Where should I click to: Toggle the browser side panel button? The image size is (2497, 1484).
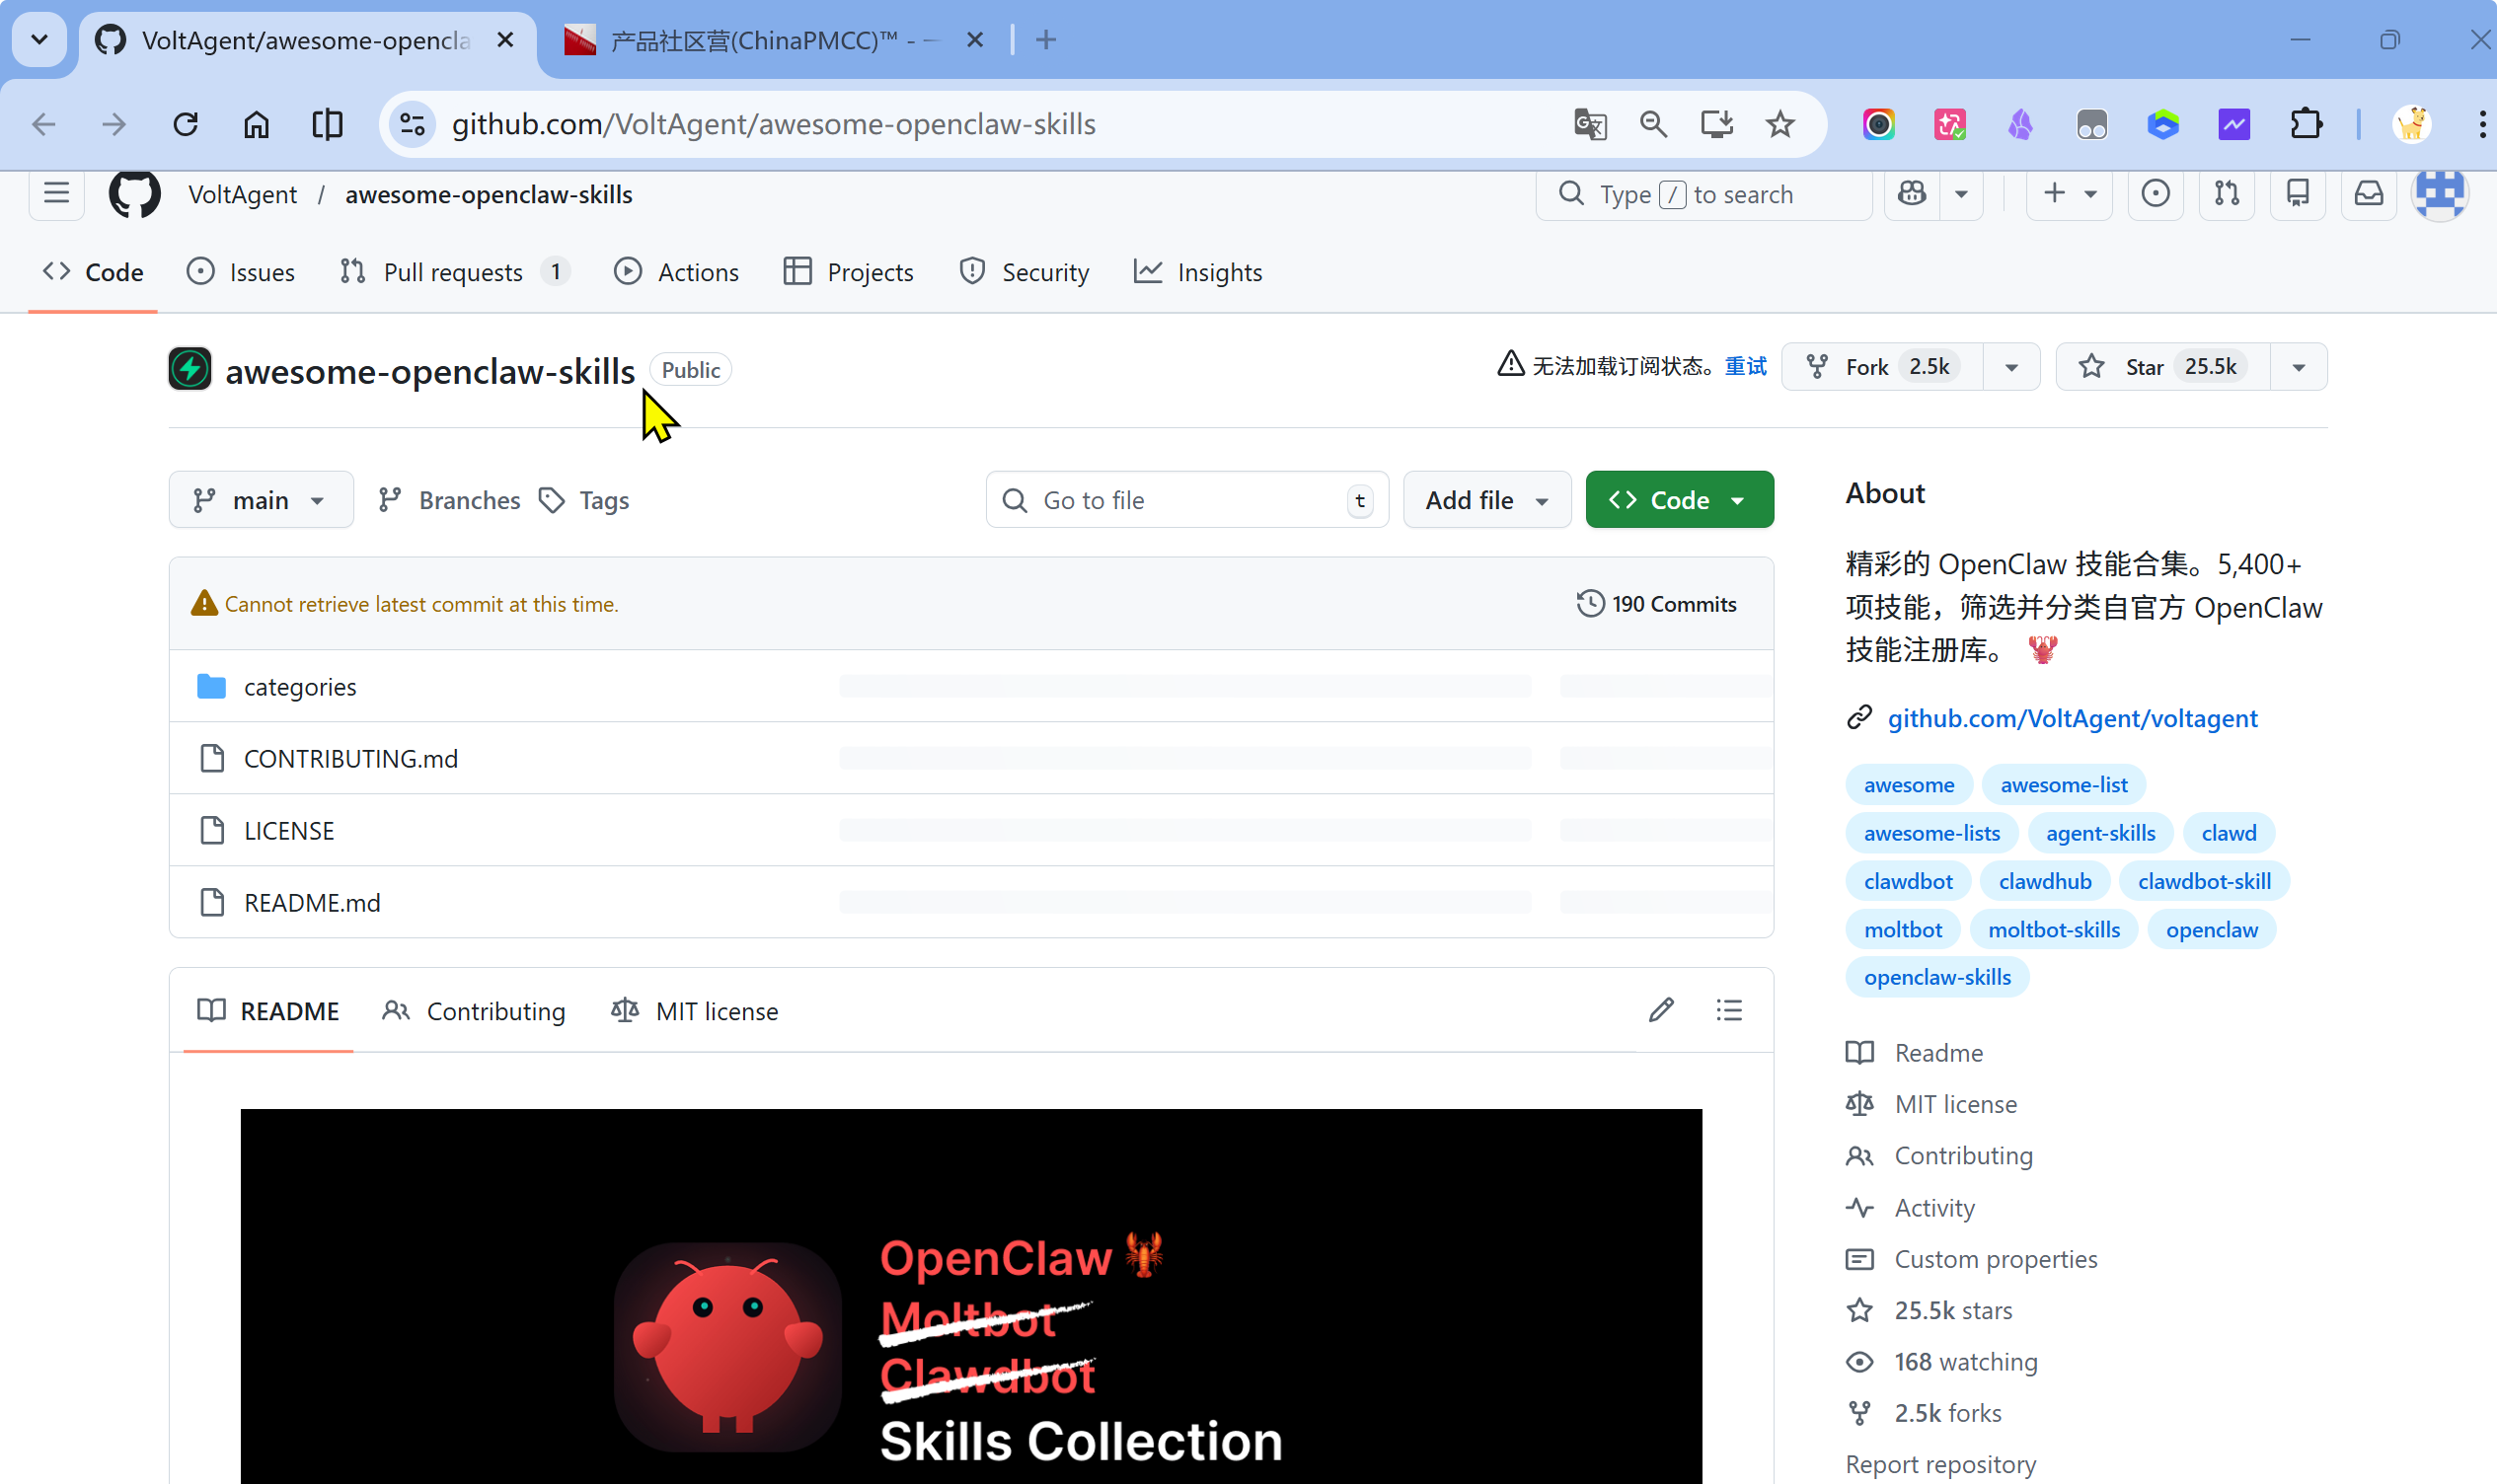click(x=327, y=124)
